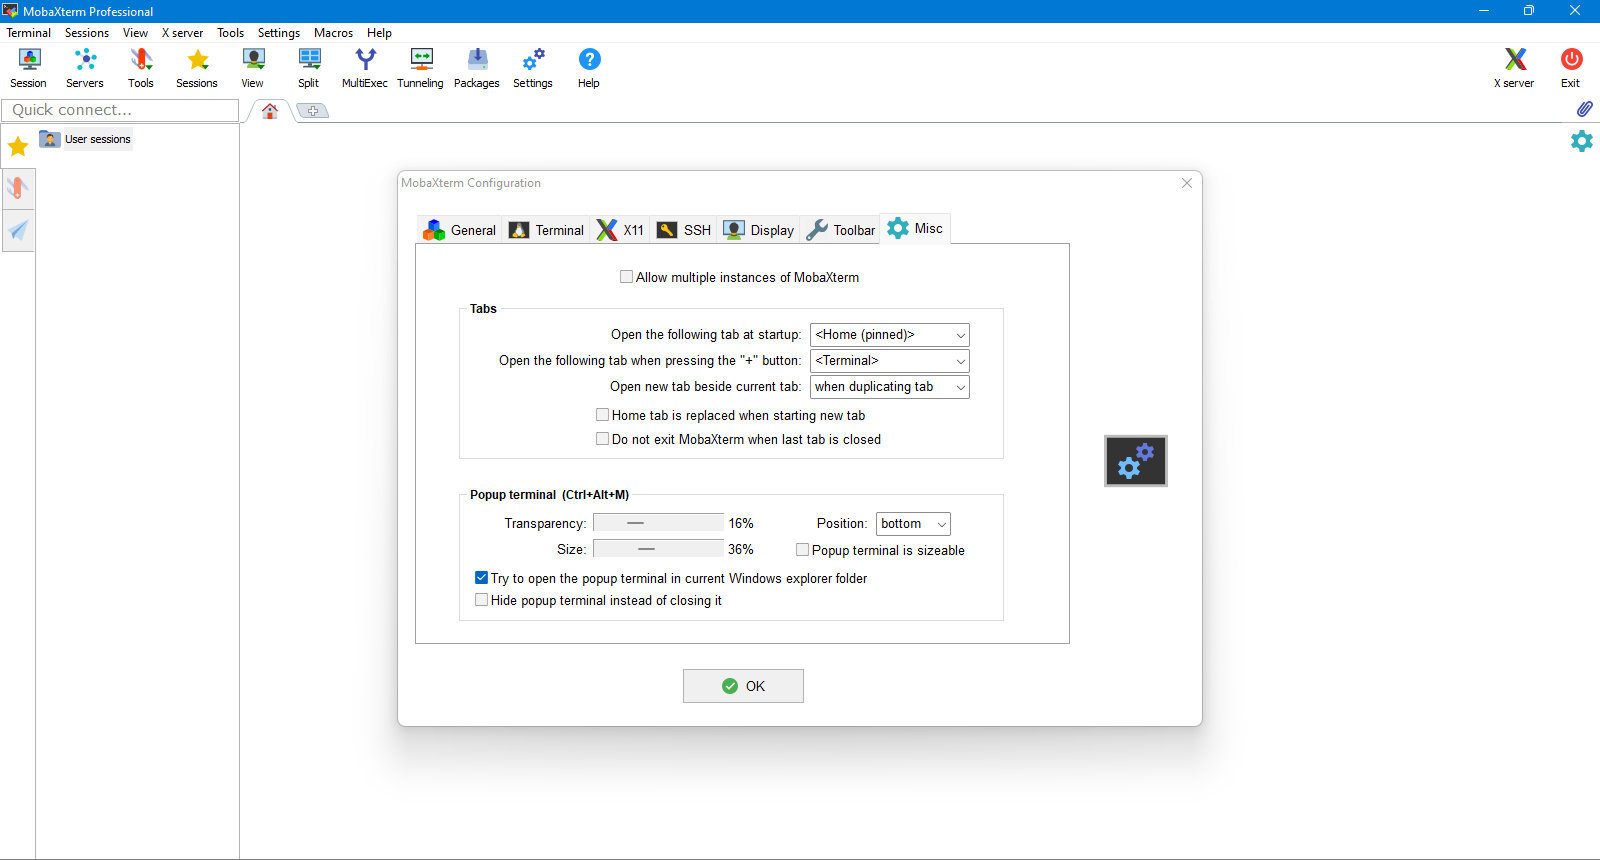The image size is (1600, 860).
Task: Enable Allow multiple instances of MobaXterm
Action: tap(626, 277)
